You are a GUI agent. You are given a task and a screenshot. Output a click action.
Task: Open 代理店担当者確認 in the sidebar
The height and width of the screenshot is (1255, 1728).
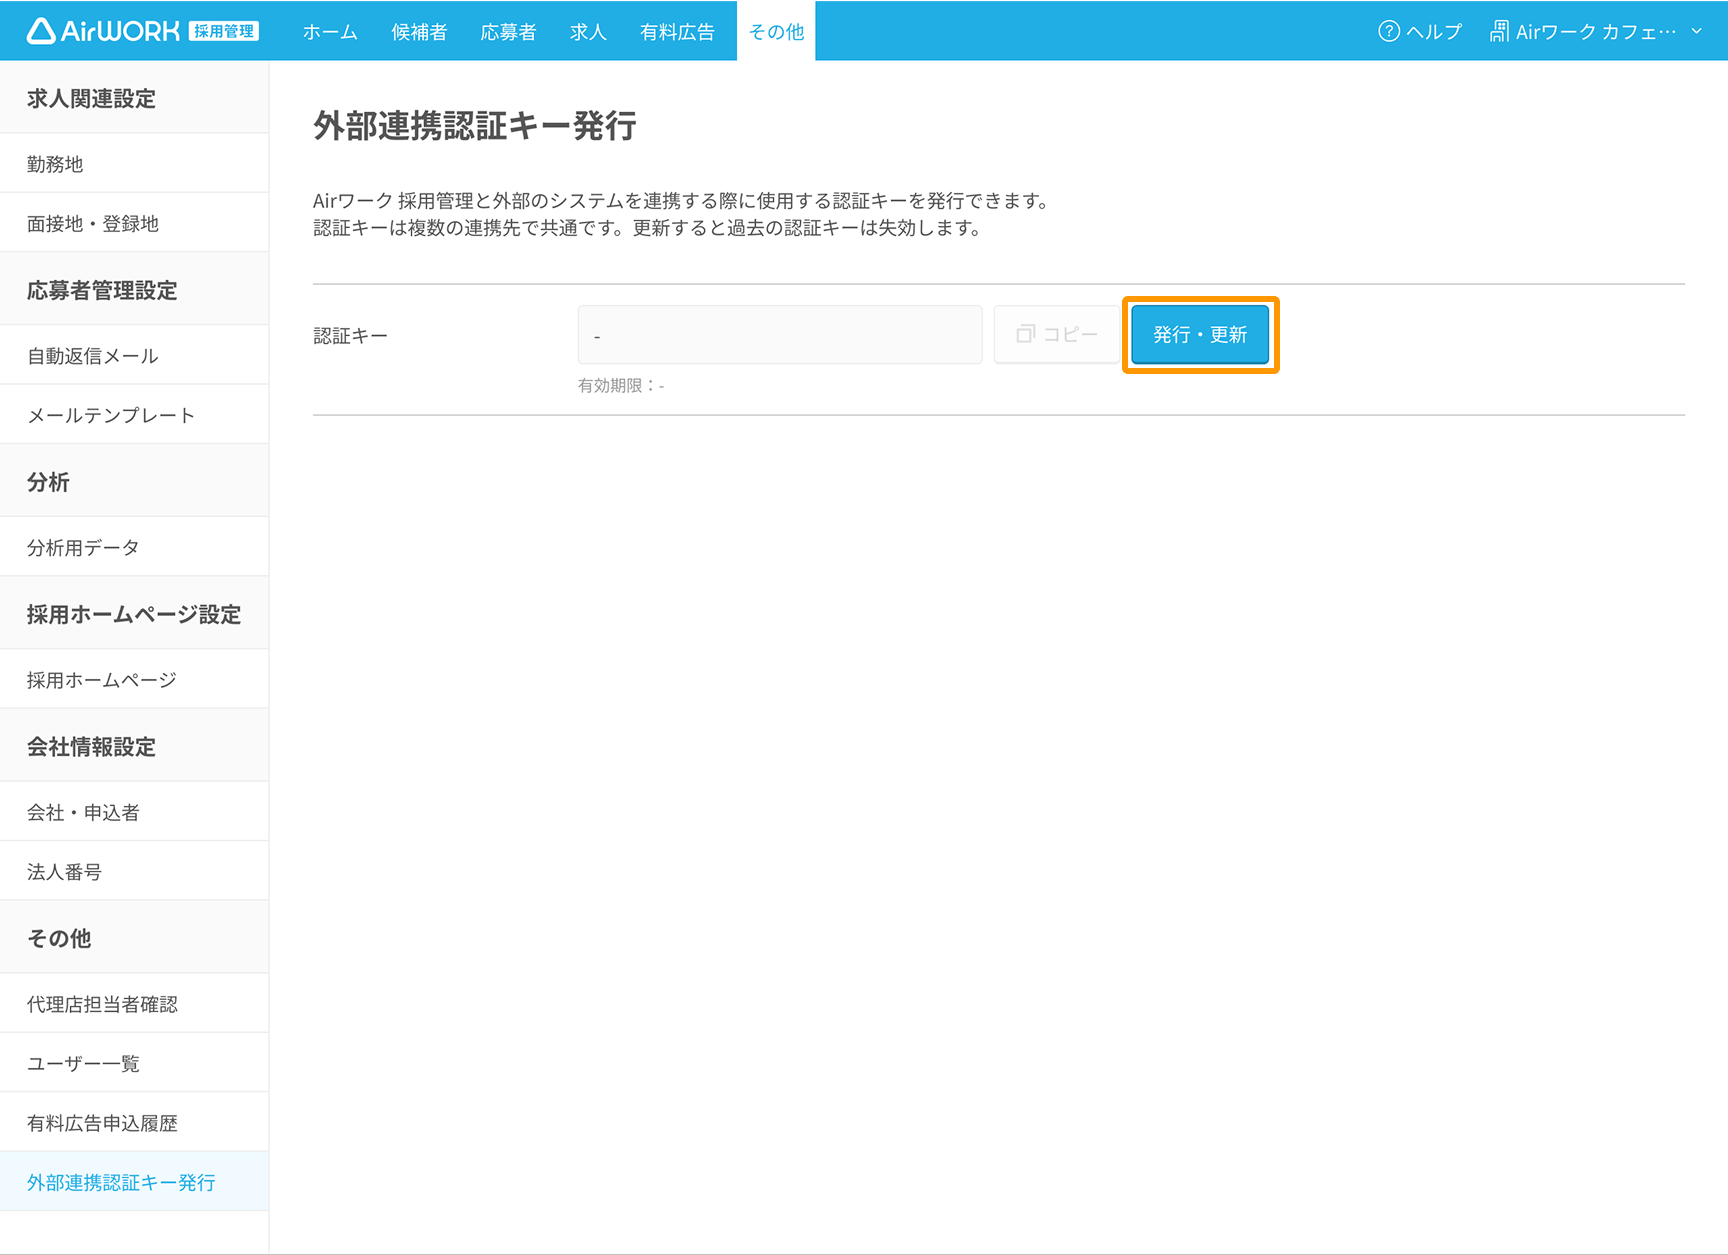tap(134, 1004)
